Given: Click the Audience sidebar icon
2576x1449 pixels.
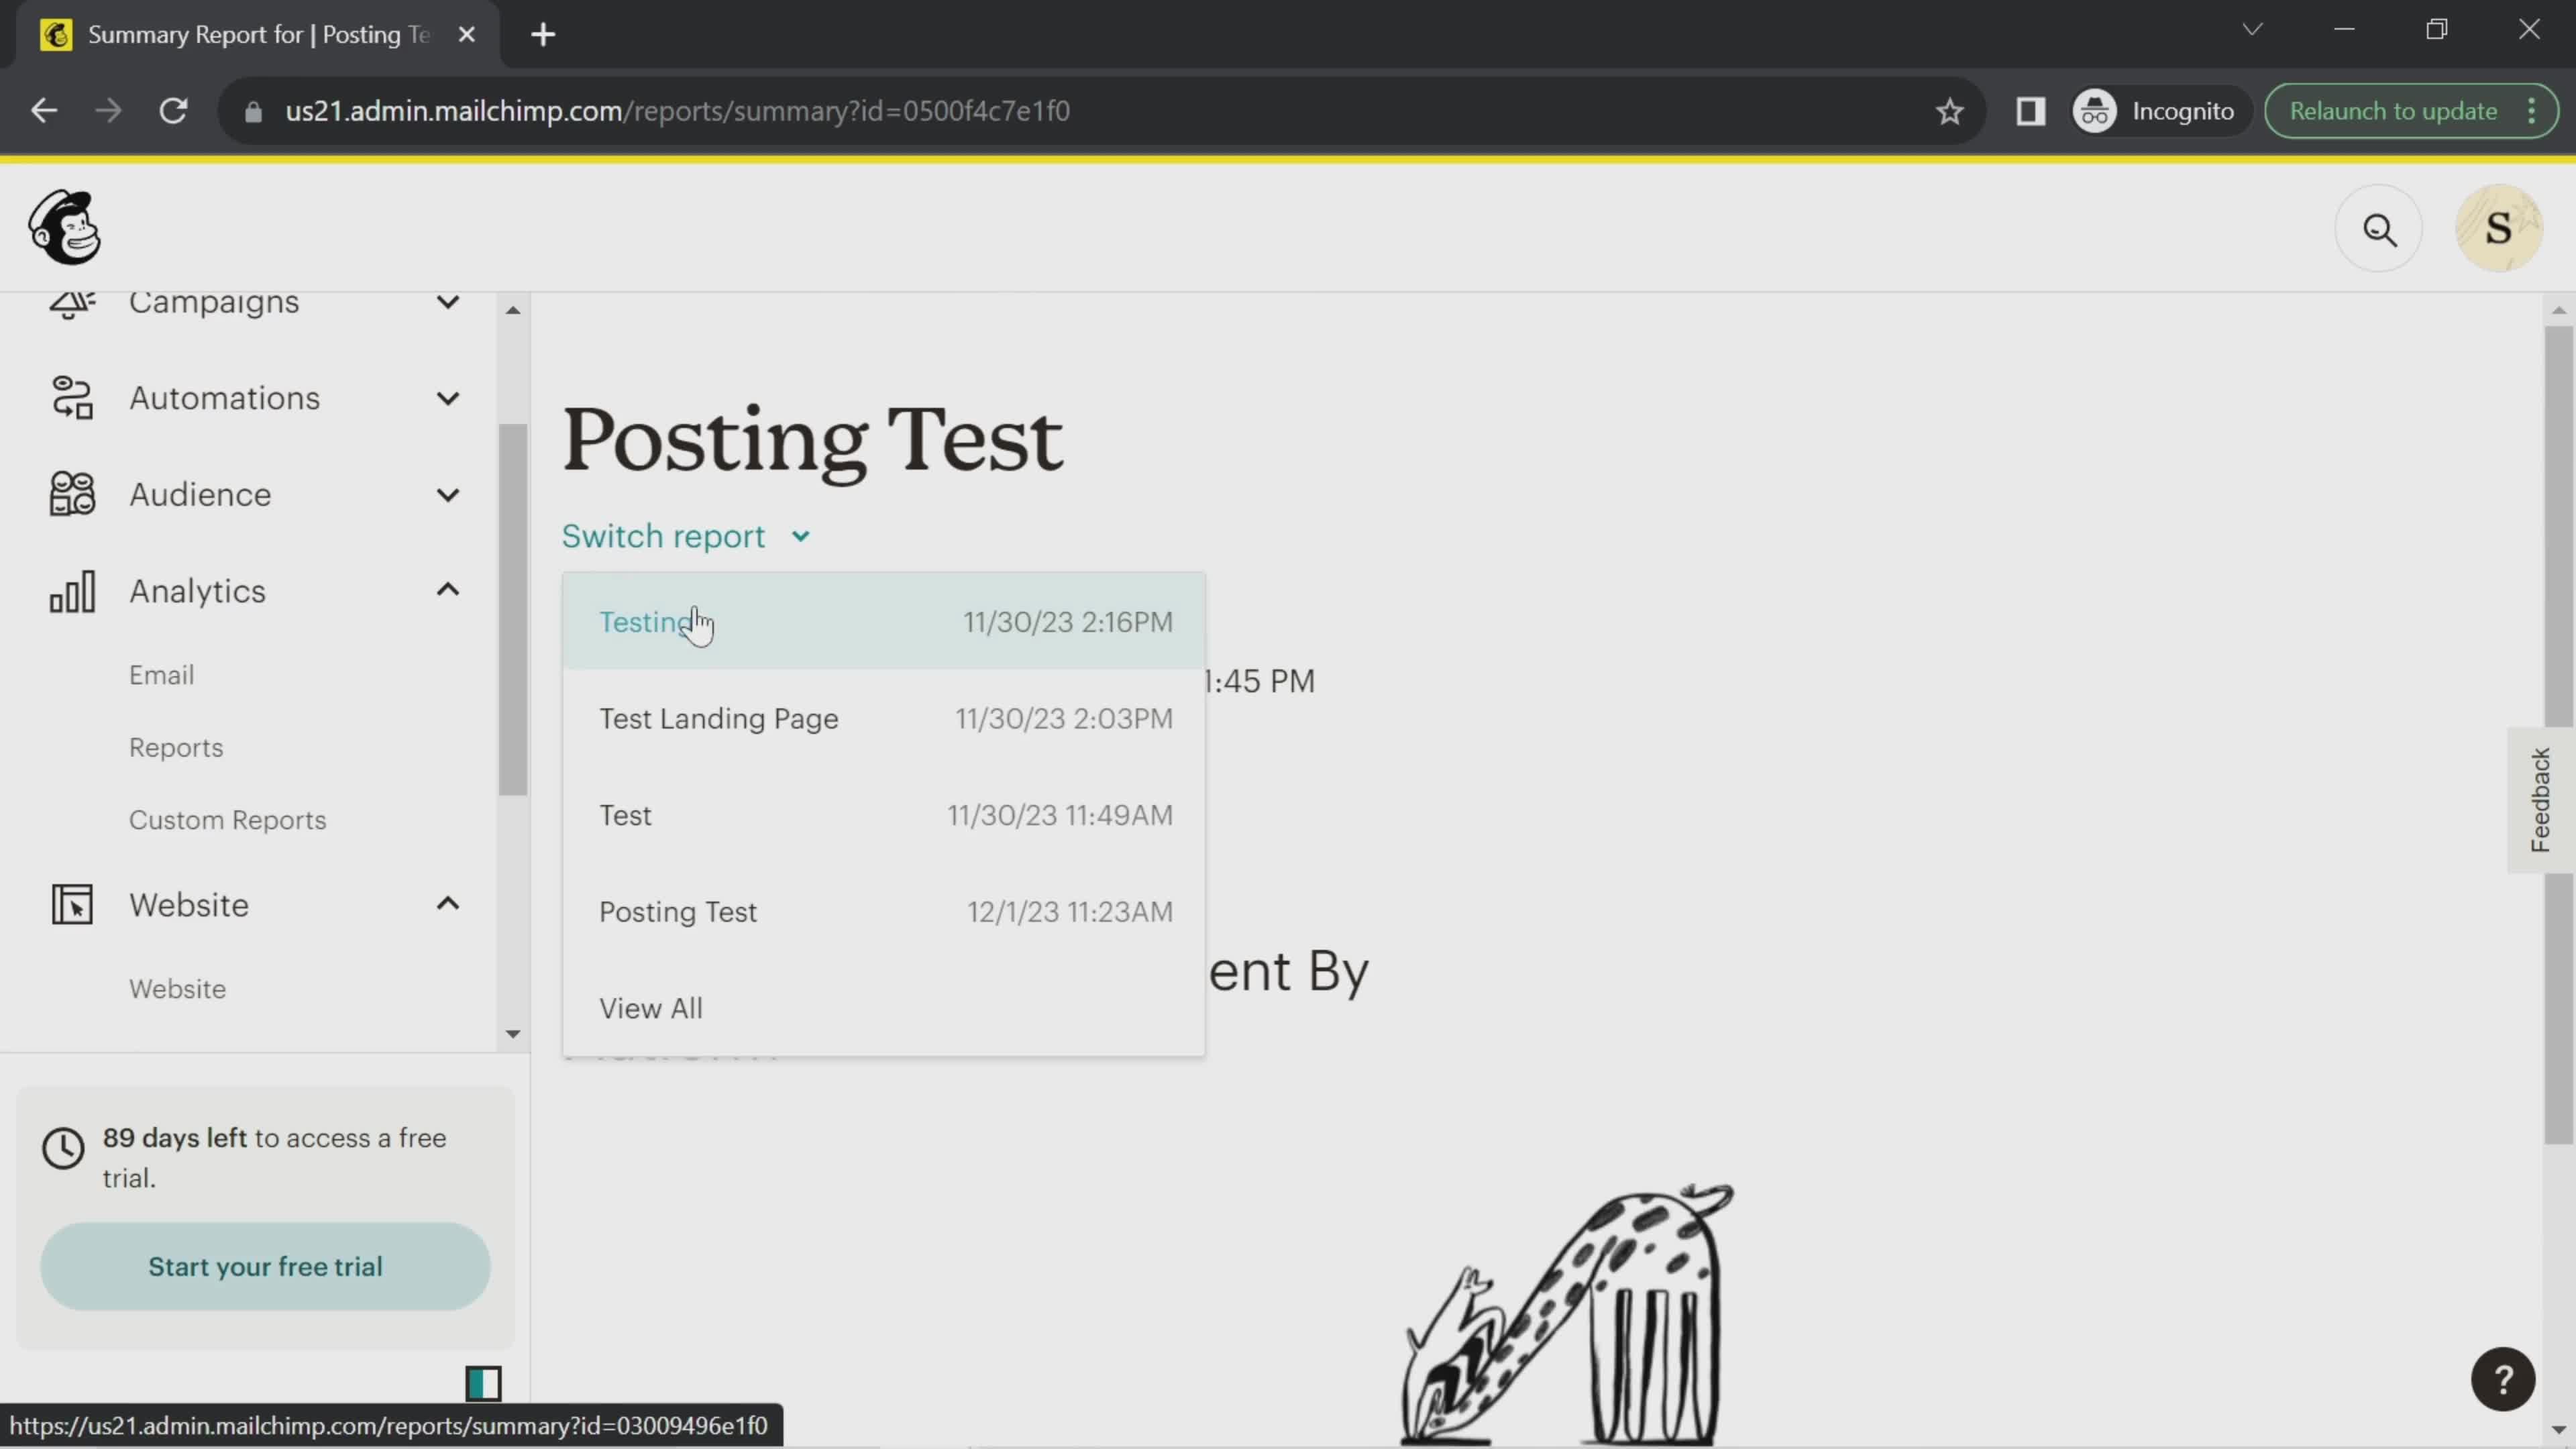Looking at the screenshot, I should click(x=72, y=494).
